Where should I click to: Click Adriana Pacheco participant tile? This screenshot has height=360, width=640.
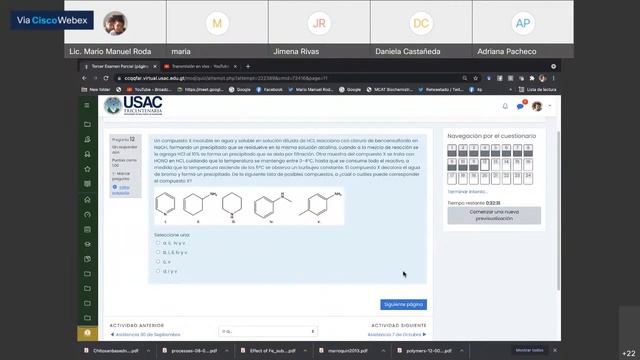[x=523, y=29]
